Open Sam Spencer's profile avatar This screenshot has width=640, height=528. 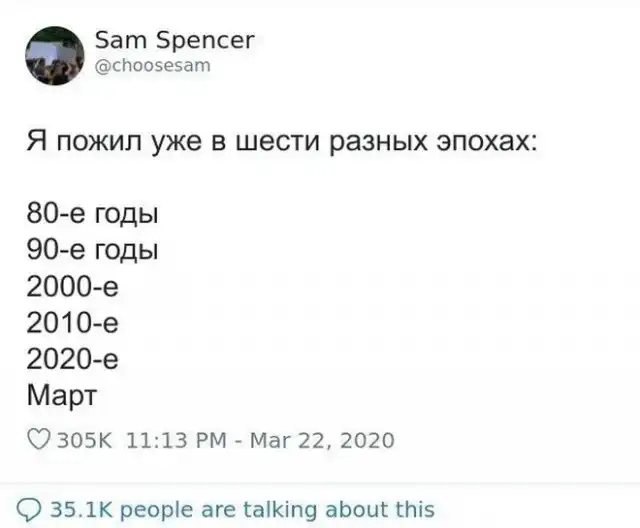tap(55, 55)
